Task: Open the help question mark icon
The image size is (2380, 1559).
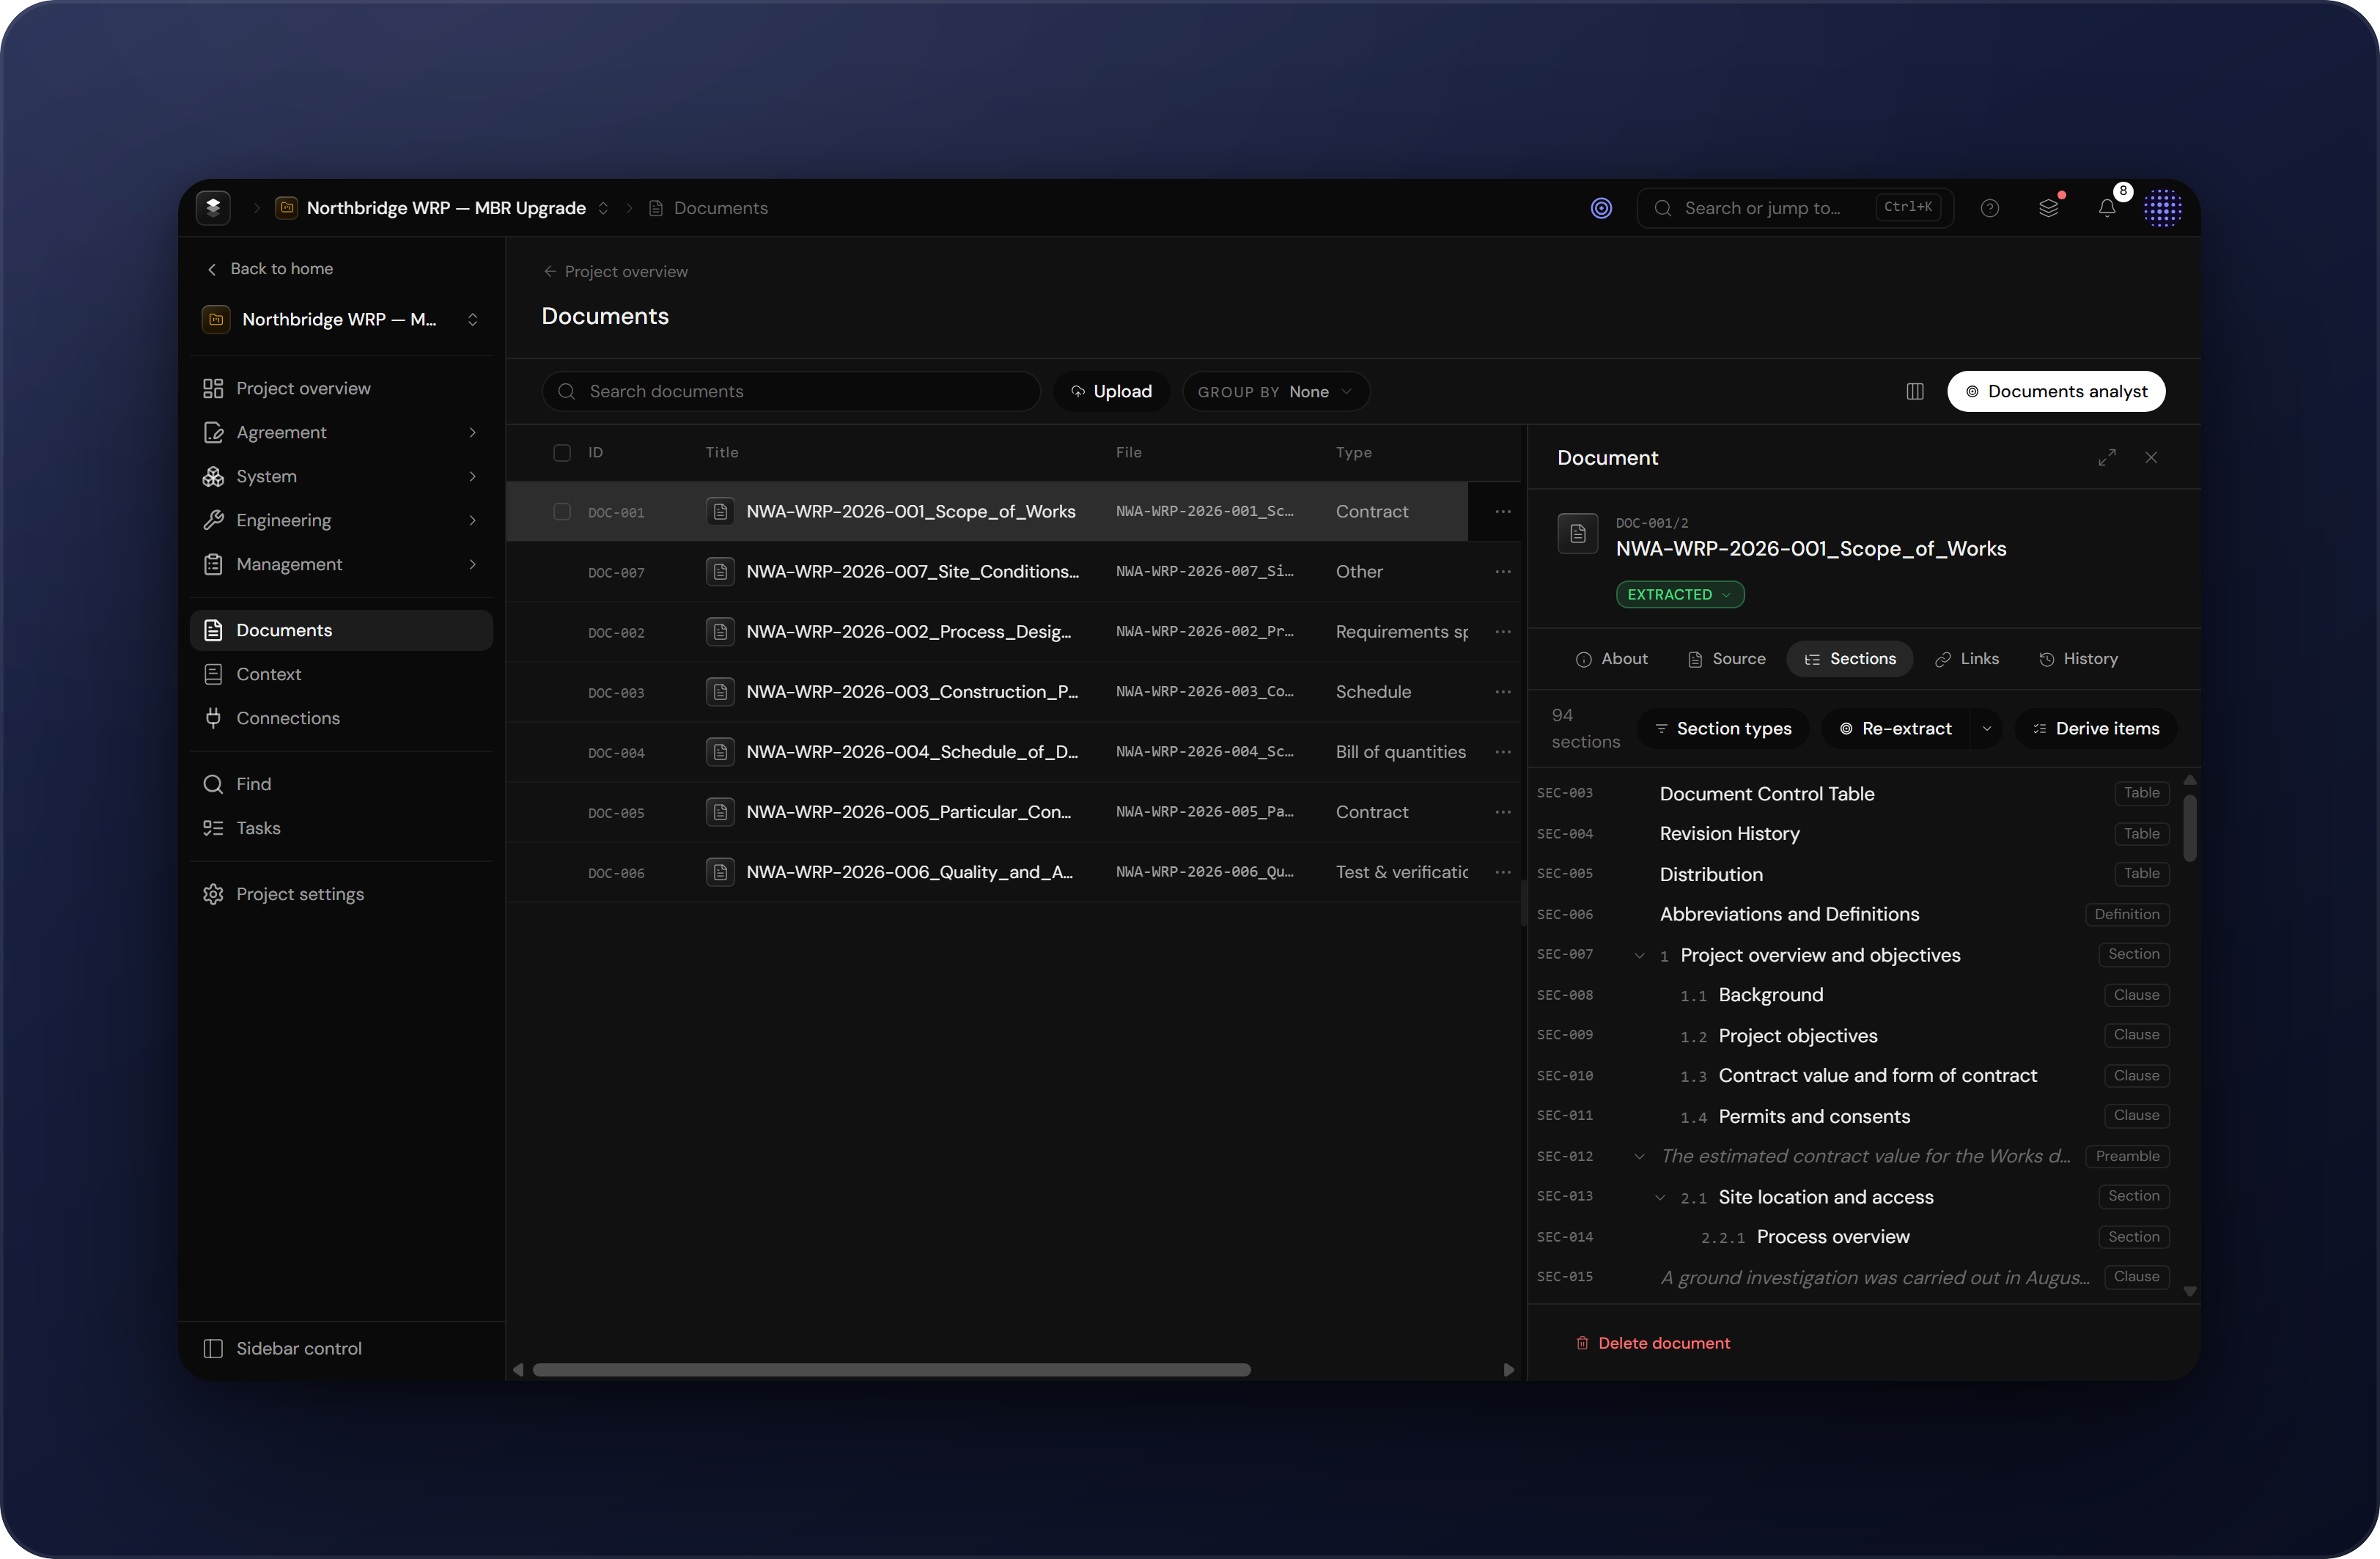Action: point(1990,208)
